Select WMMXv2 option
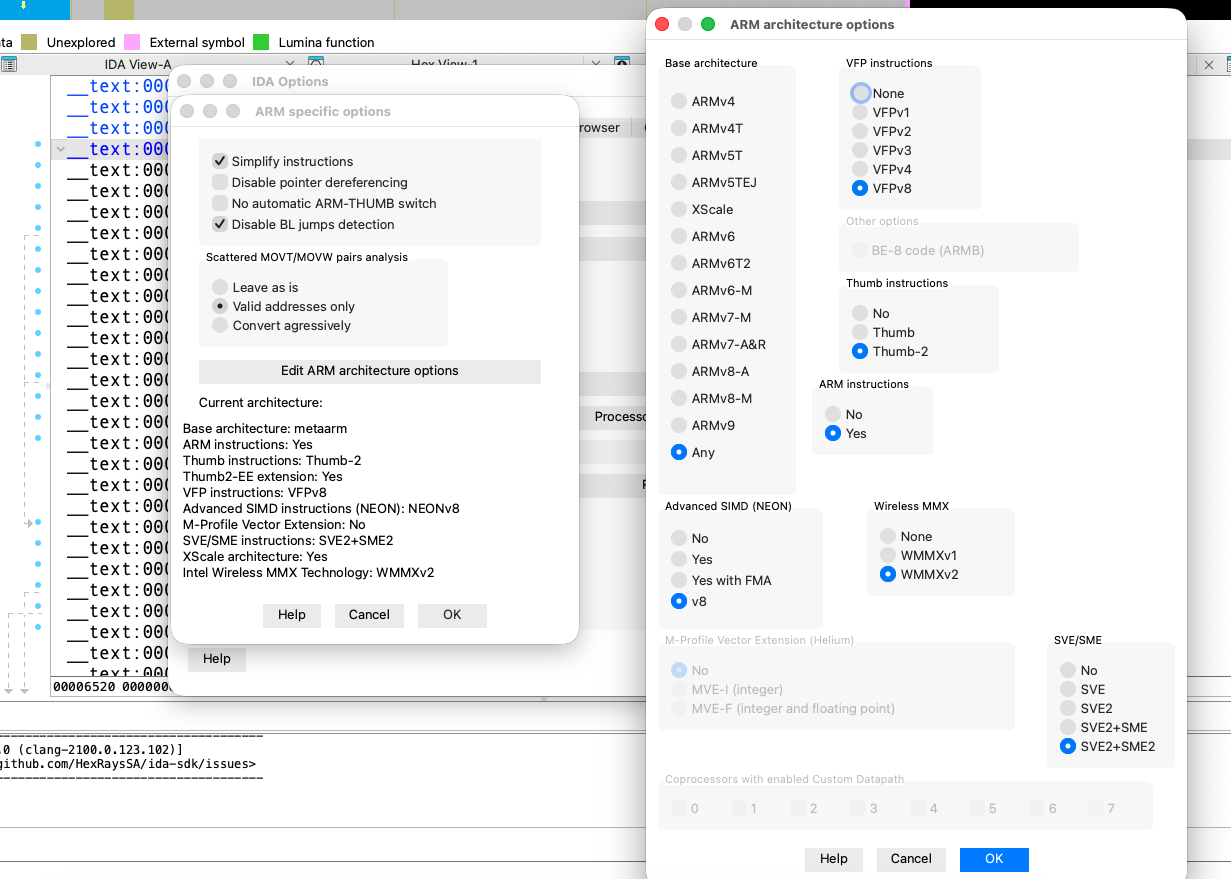This screenshot has width=1231, height=879. pyautogui.click(x=888, y=574)
